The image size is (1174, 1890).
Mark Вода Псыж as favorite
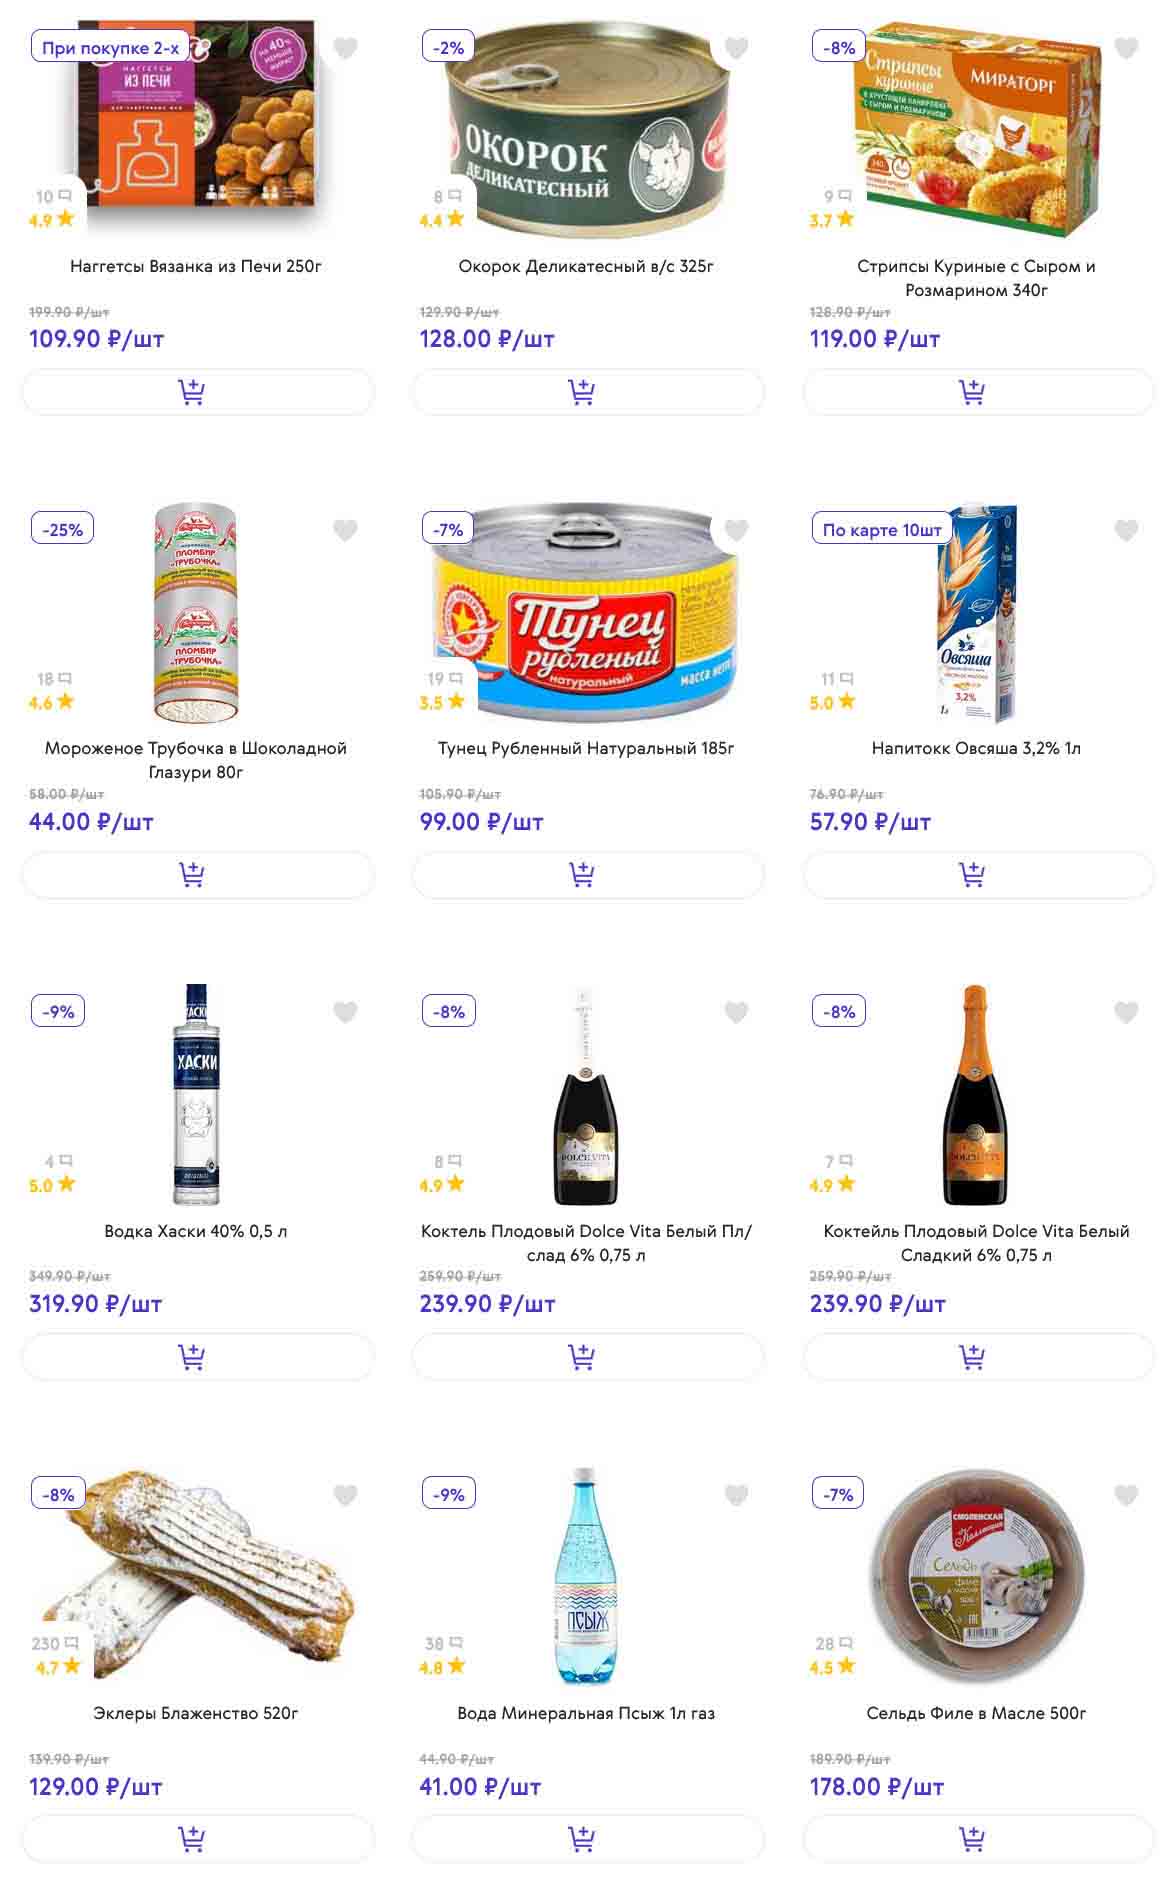736,1495
